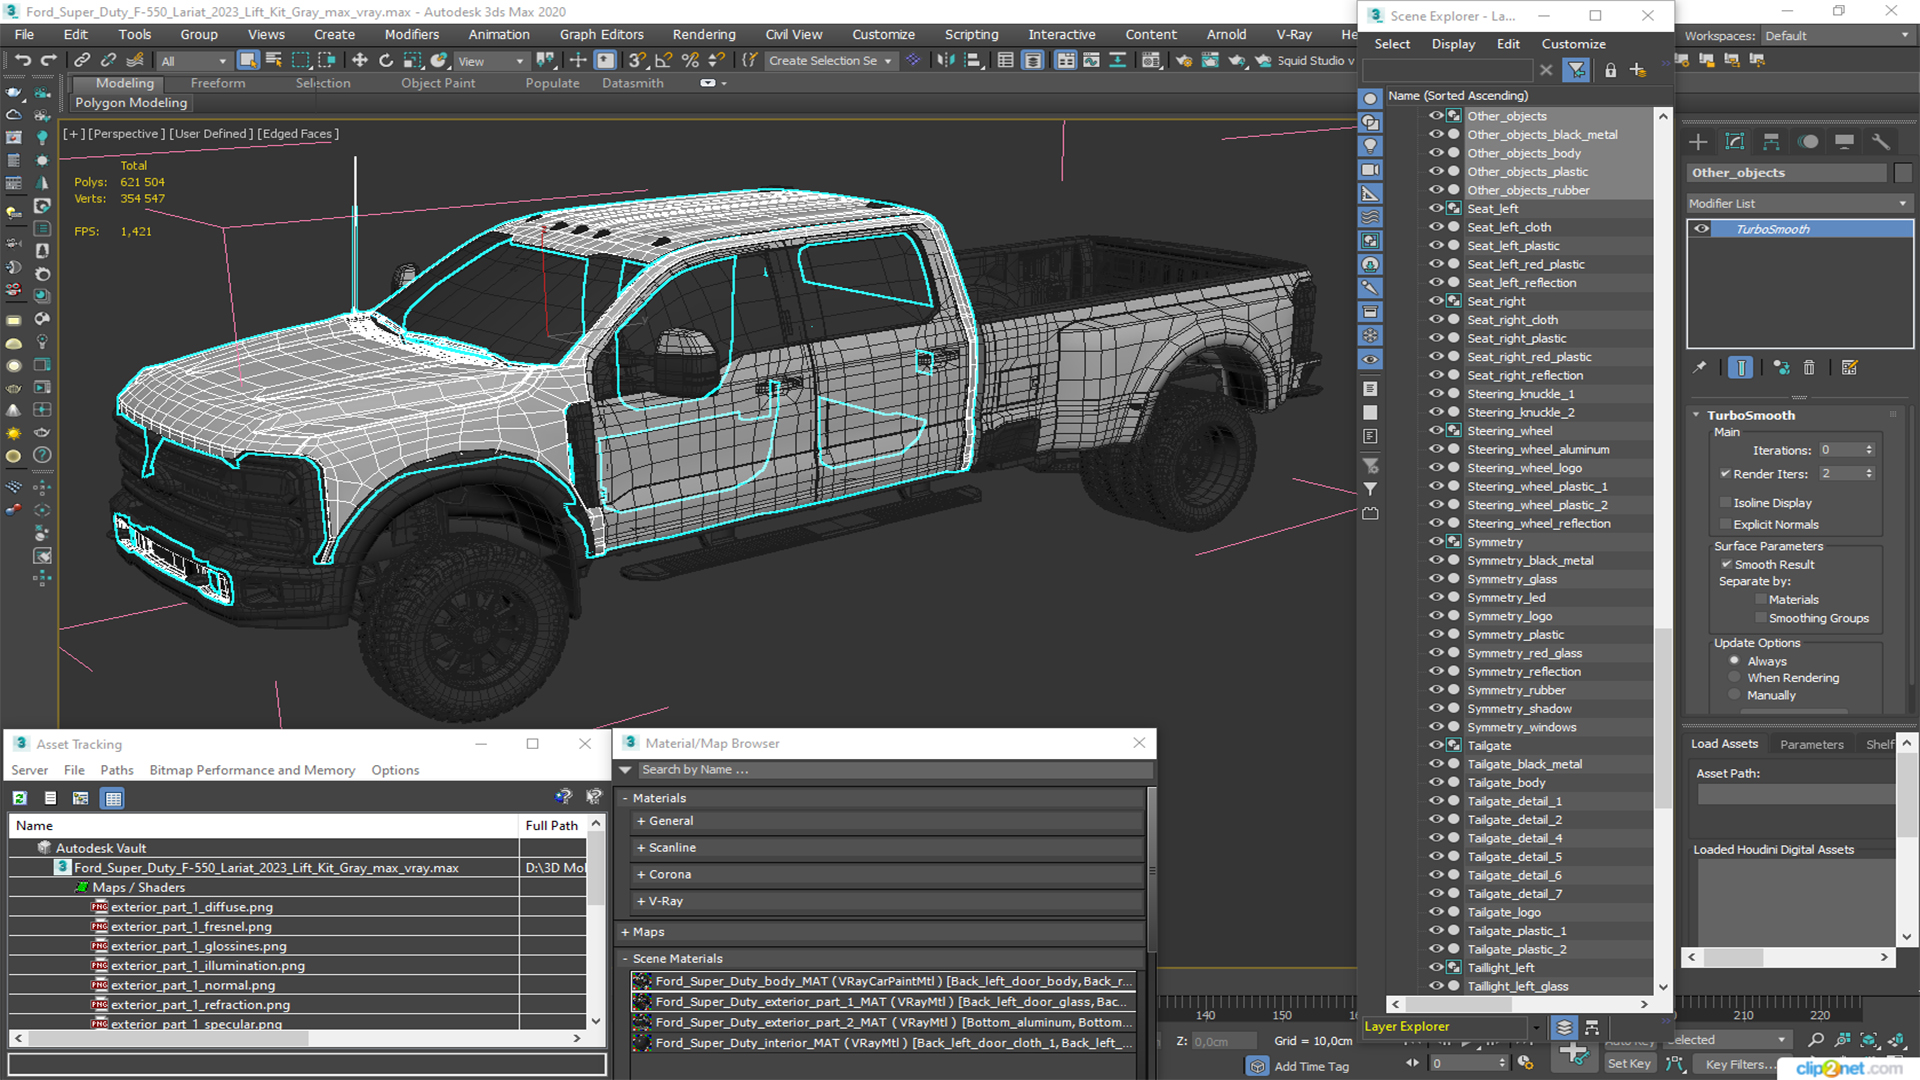Open the Modifiers menu
This screenshot has height=1080, width=1920.
pyautogui.click(x=412, y=34)
